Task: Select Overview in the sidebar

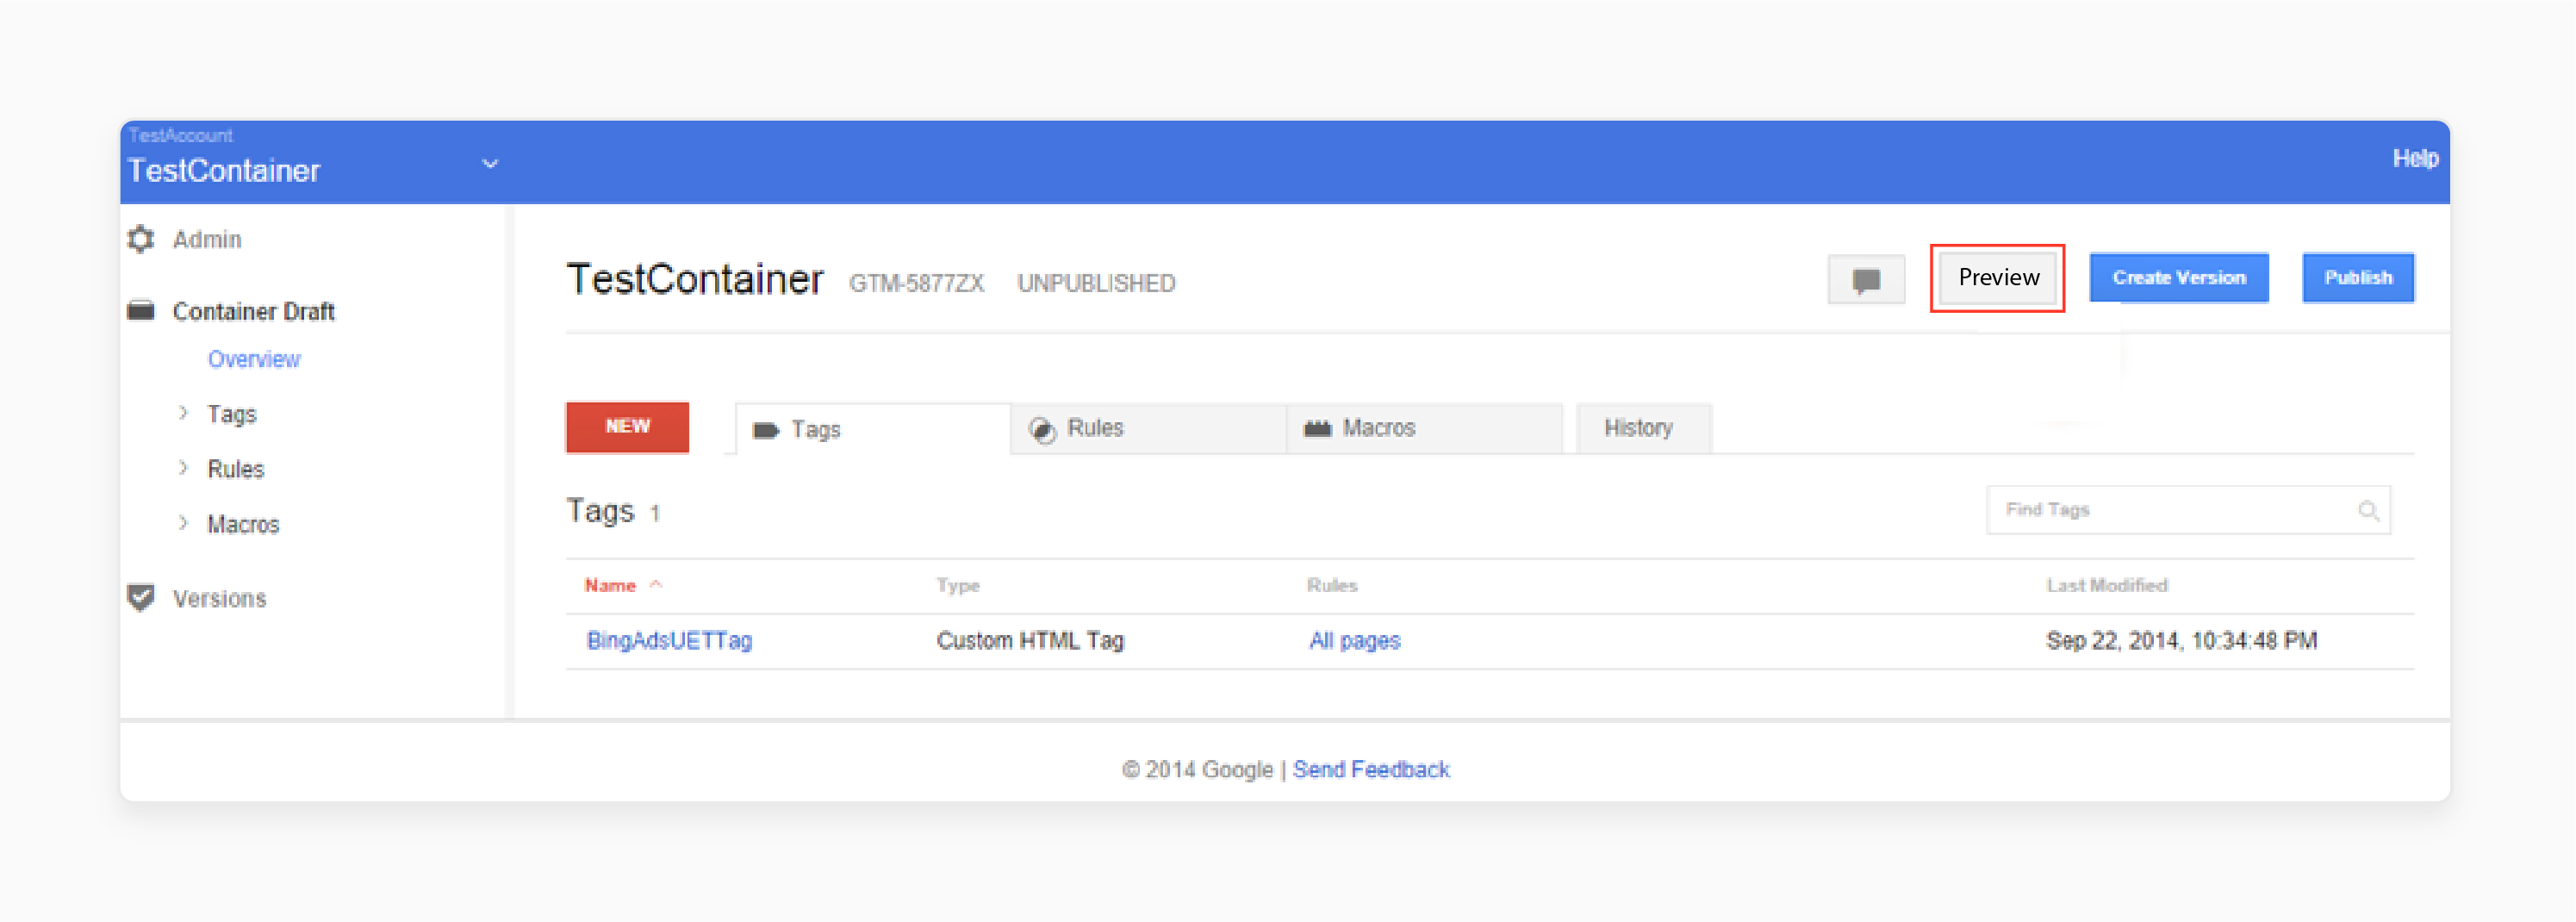Action: [254, 359]
